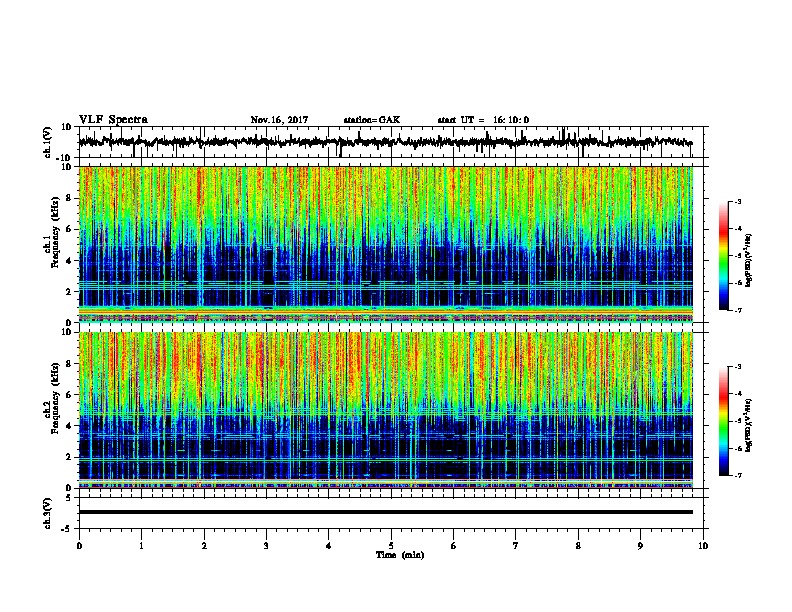Click time axis tick label "9"

click(640, 546)
